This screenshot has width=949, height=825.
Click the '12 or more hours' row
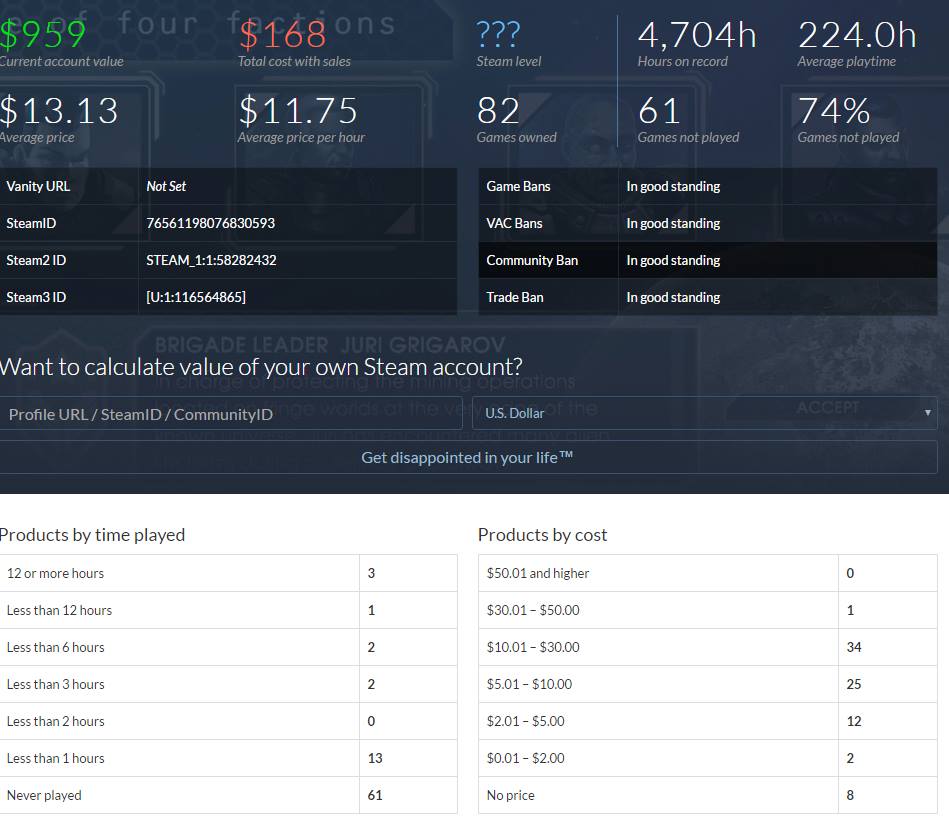point(228,573)
